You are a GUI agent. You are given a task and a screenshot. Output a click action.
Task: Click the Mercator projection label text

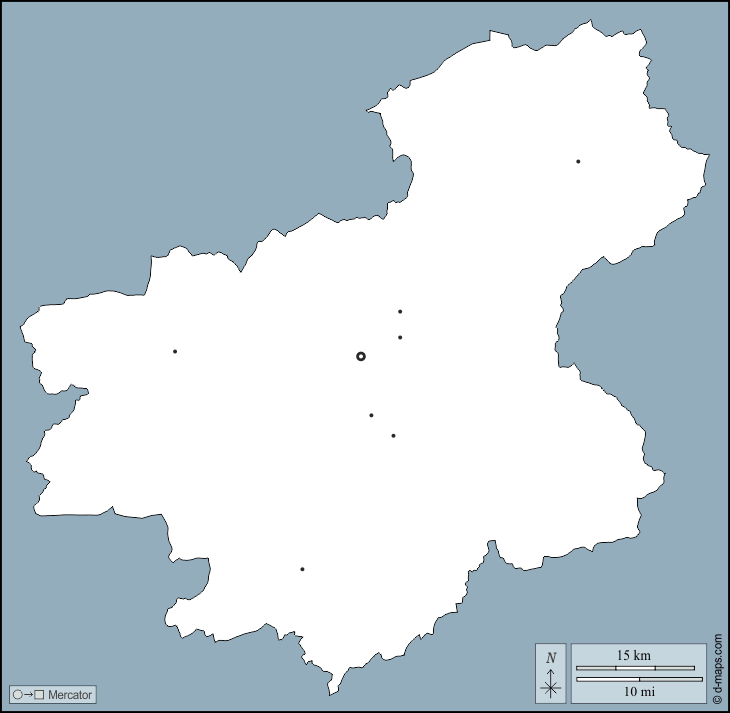pyautogui.click(x=70, y=694)
